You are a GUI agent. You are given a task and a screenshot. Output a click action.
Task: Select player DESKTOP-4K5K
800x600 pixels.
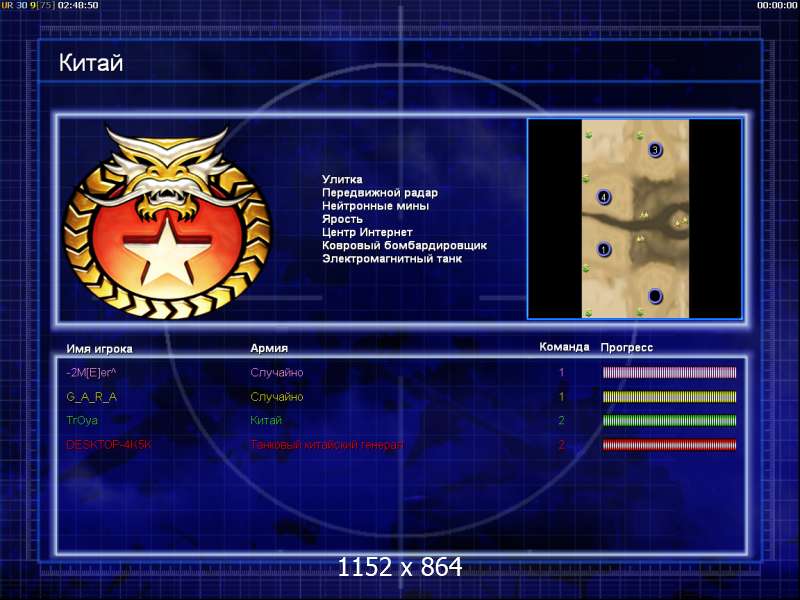109,445
